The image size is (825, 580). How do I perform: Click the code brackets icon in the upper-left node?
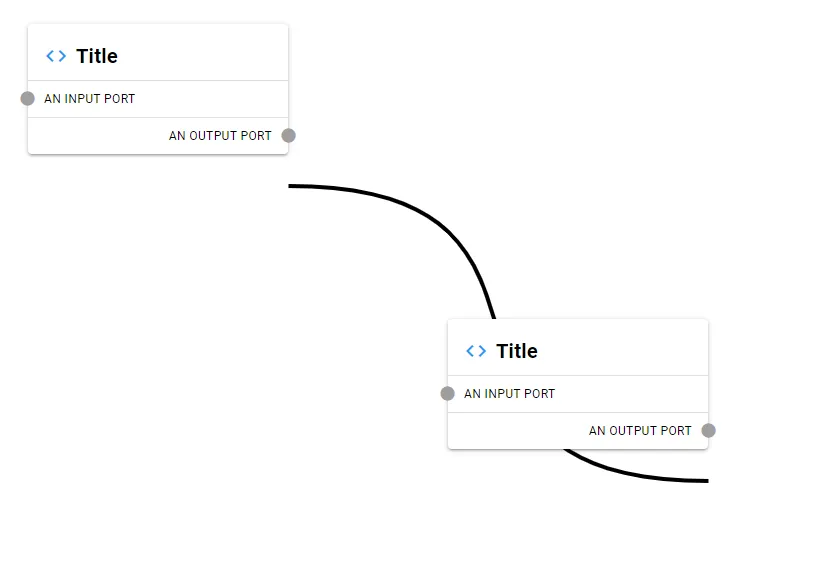point(56,56)
